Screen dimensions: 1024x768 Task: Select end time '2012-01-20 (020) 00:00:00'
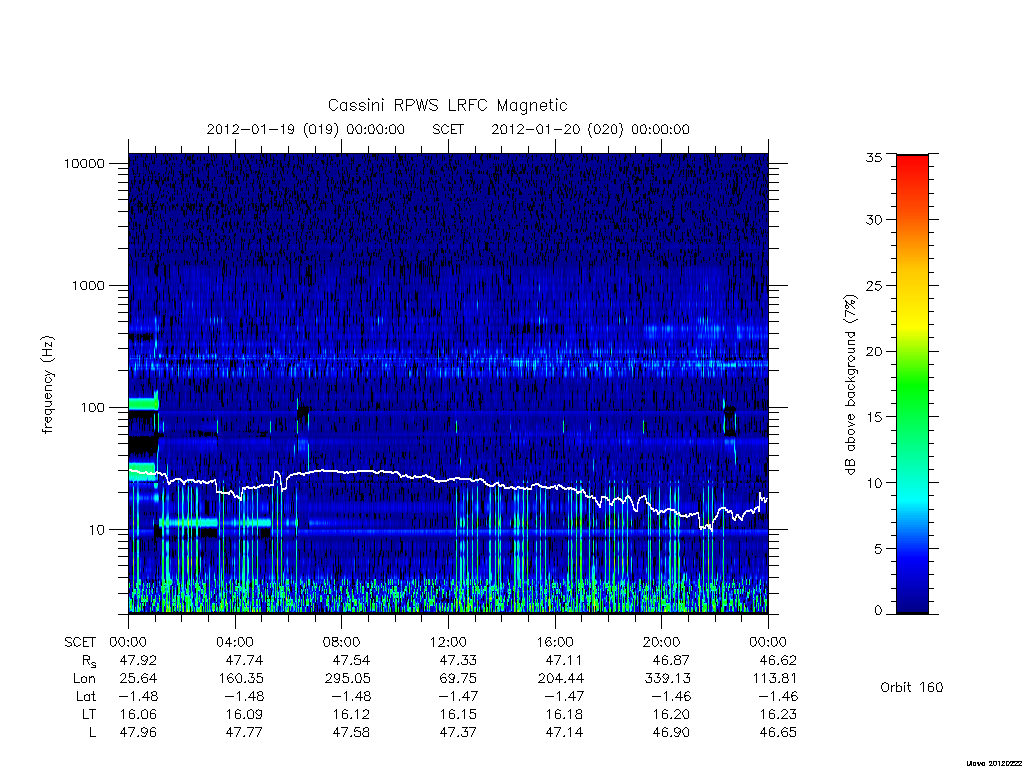click(x=590, y=129)
